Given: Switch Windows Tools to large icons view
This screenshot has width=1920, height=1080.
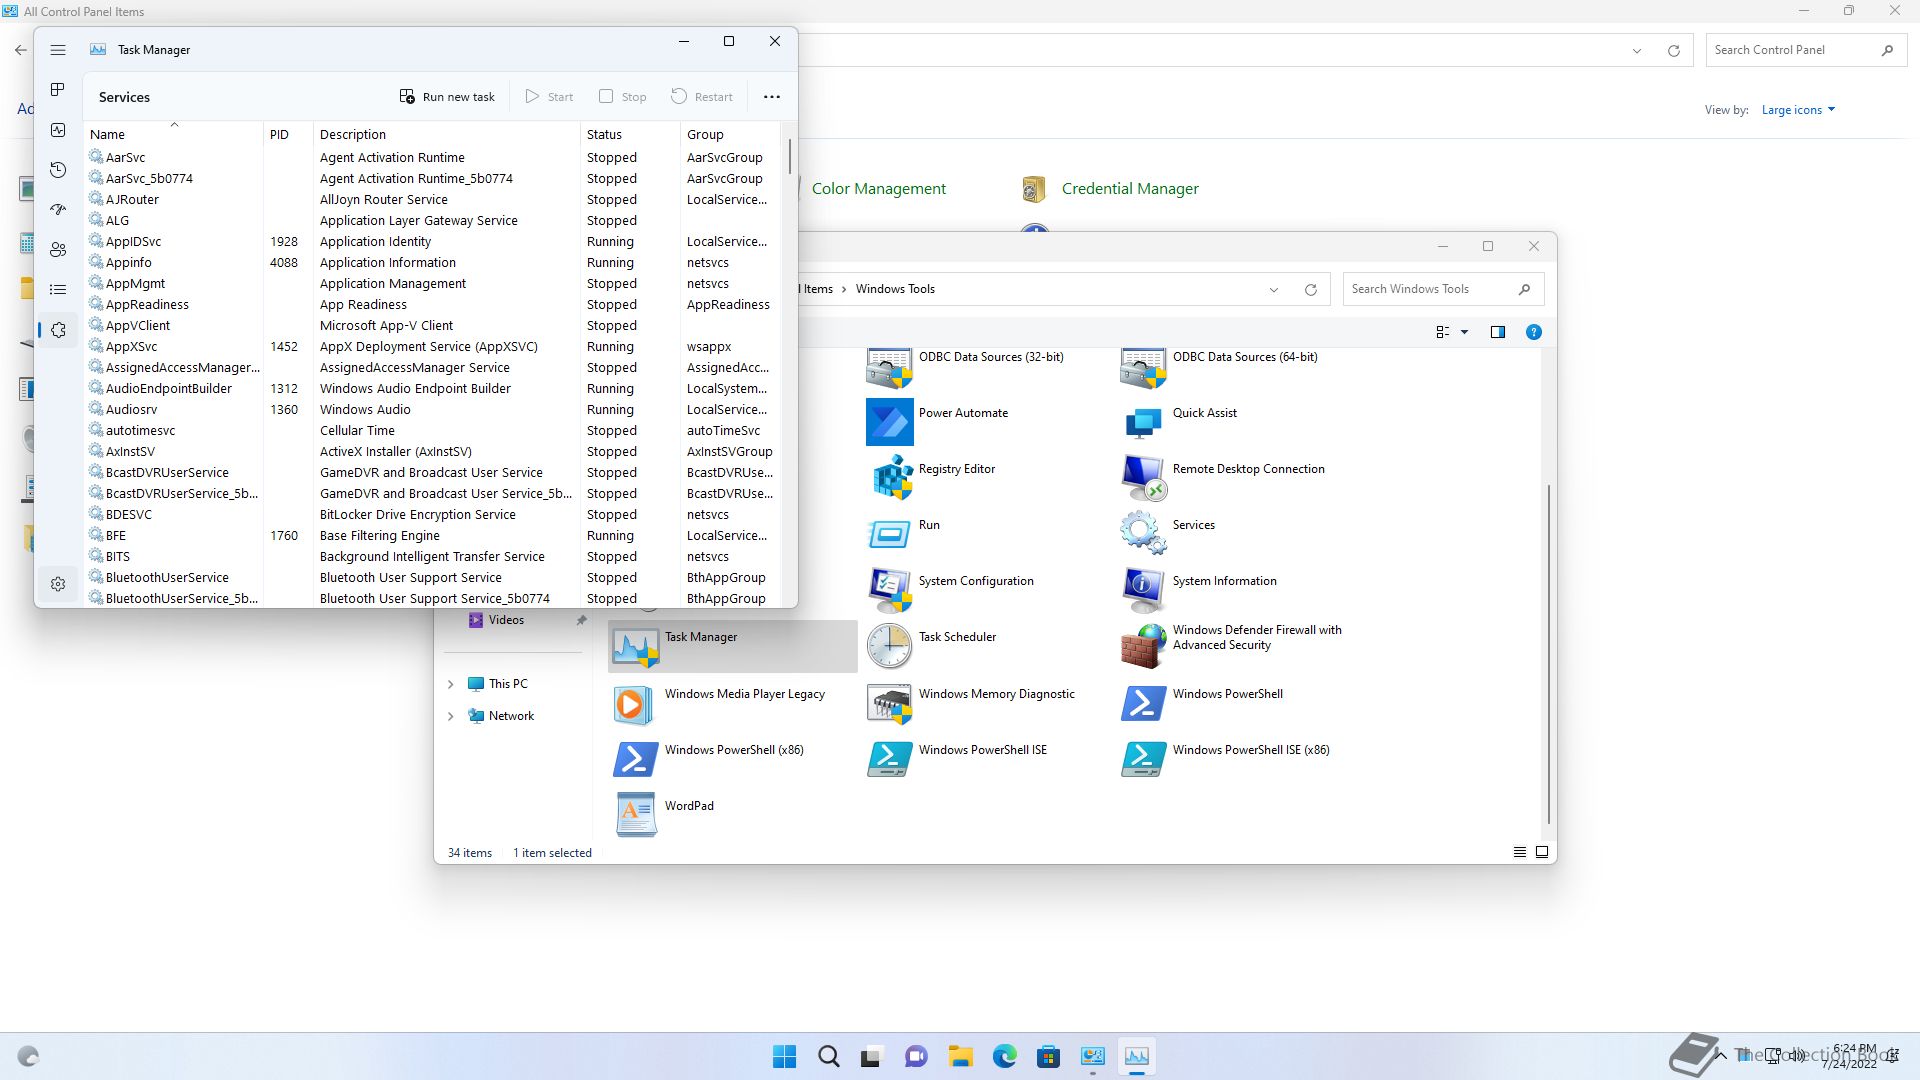Looking at the screenshot, I should (1541, 852).
